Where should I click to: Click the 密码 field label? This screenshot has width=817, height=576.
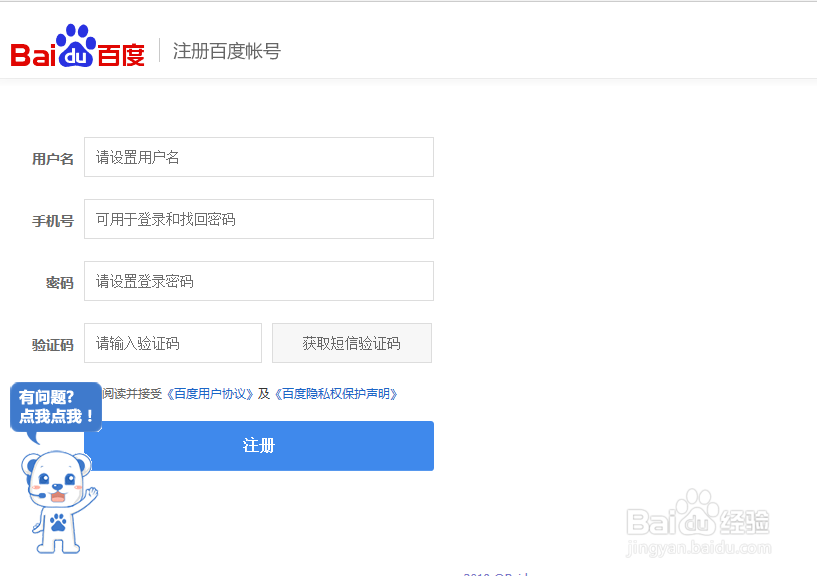tap(59, 283)
